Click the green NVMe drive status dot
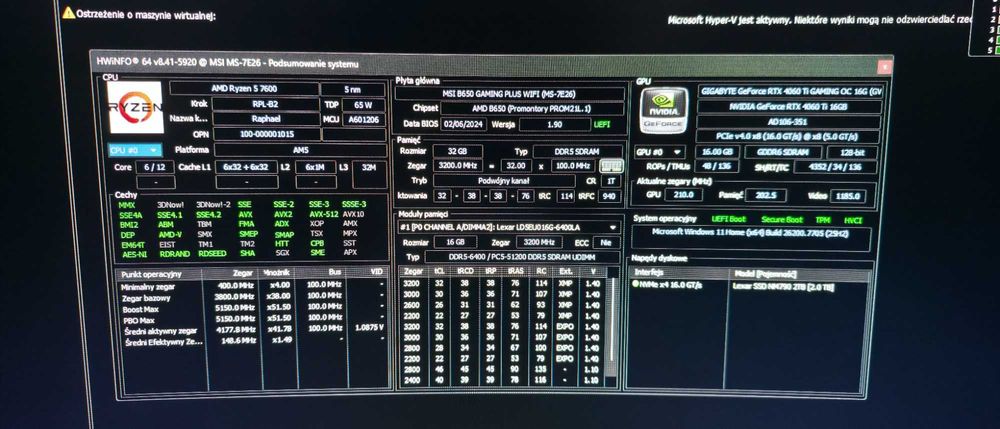The image size is (1000, 429). coord(635,284)
